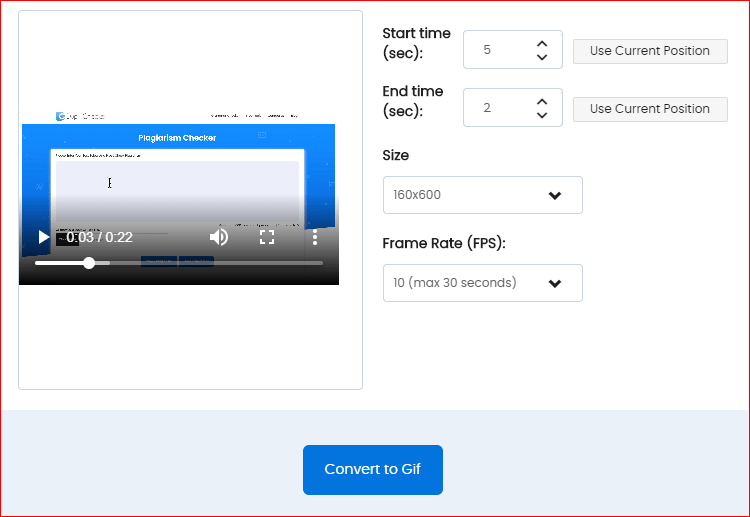This screenshot has height=517, width=750.
Task: Enter fullscreen mode on video player
Action: pyautogui.click(x=267, y=237)
